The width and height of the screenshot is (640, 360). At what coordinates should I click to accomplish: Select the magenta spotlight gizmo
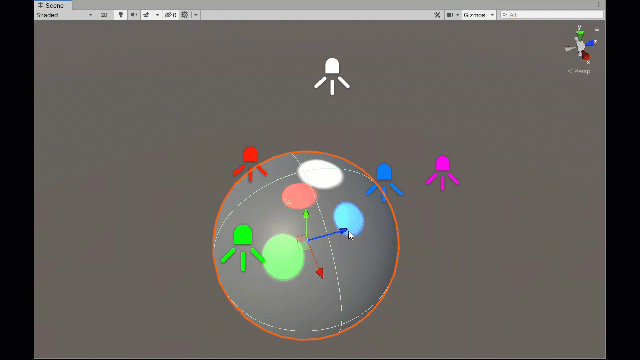pos(442,173)
